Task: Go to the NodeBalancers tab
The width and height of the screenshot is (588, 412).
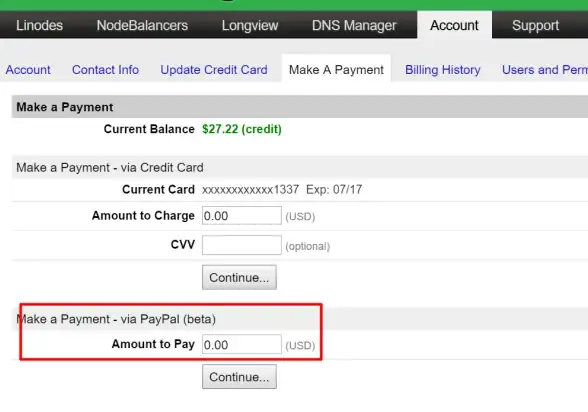Action: (142, 25)
